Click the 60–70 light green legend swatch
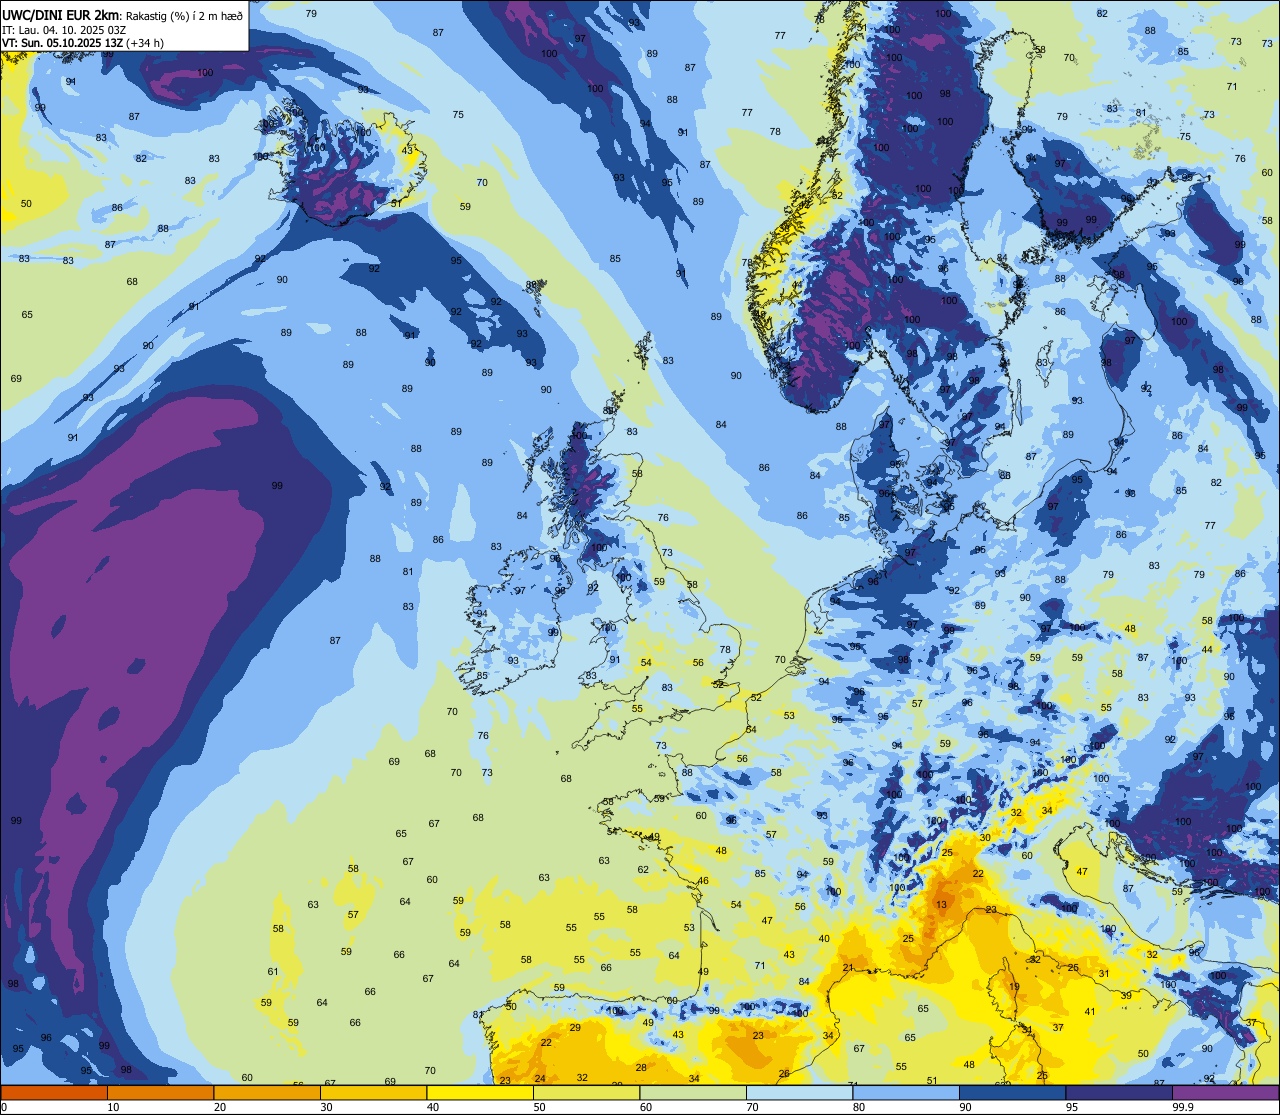Viewport: 1280px width, 1115px height. (x=693, y=1092)
